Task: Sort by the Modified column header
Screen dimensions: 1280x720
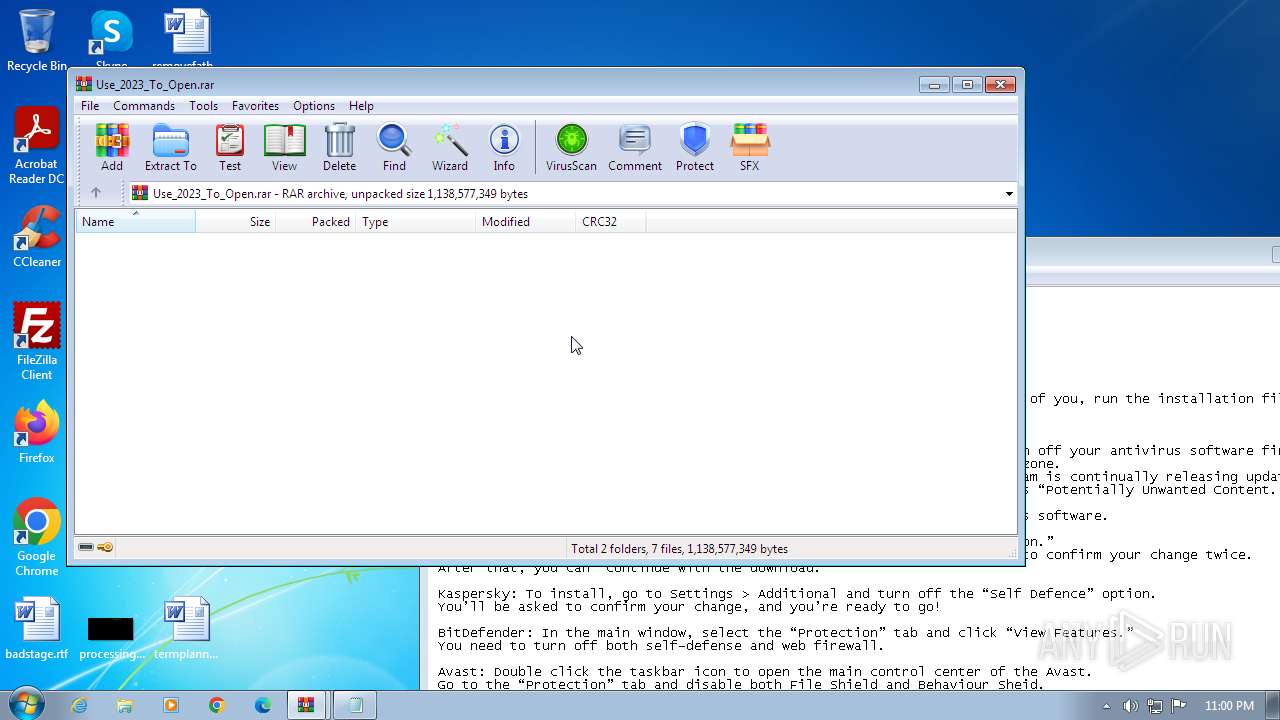Action: click(526, 222)
